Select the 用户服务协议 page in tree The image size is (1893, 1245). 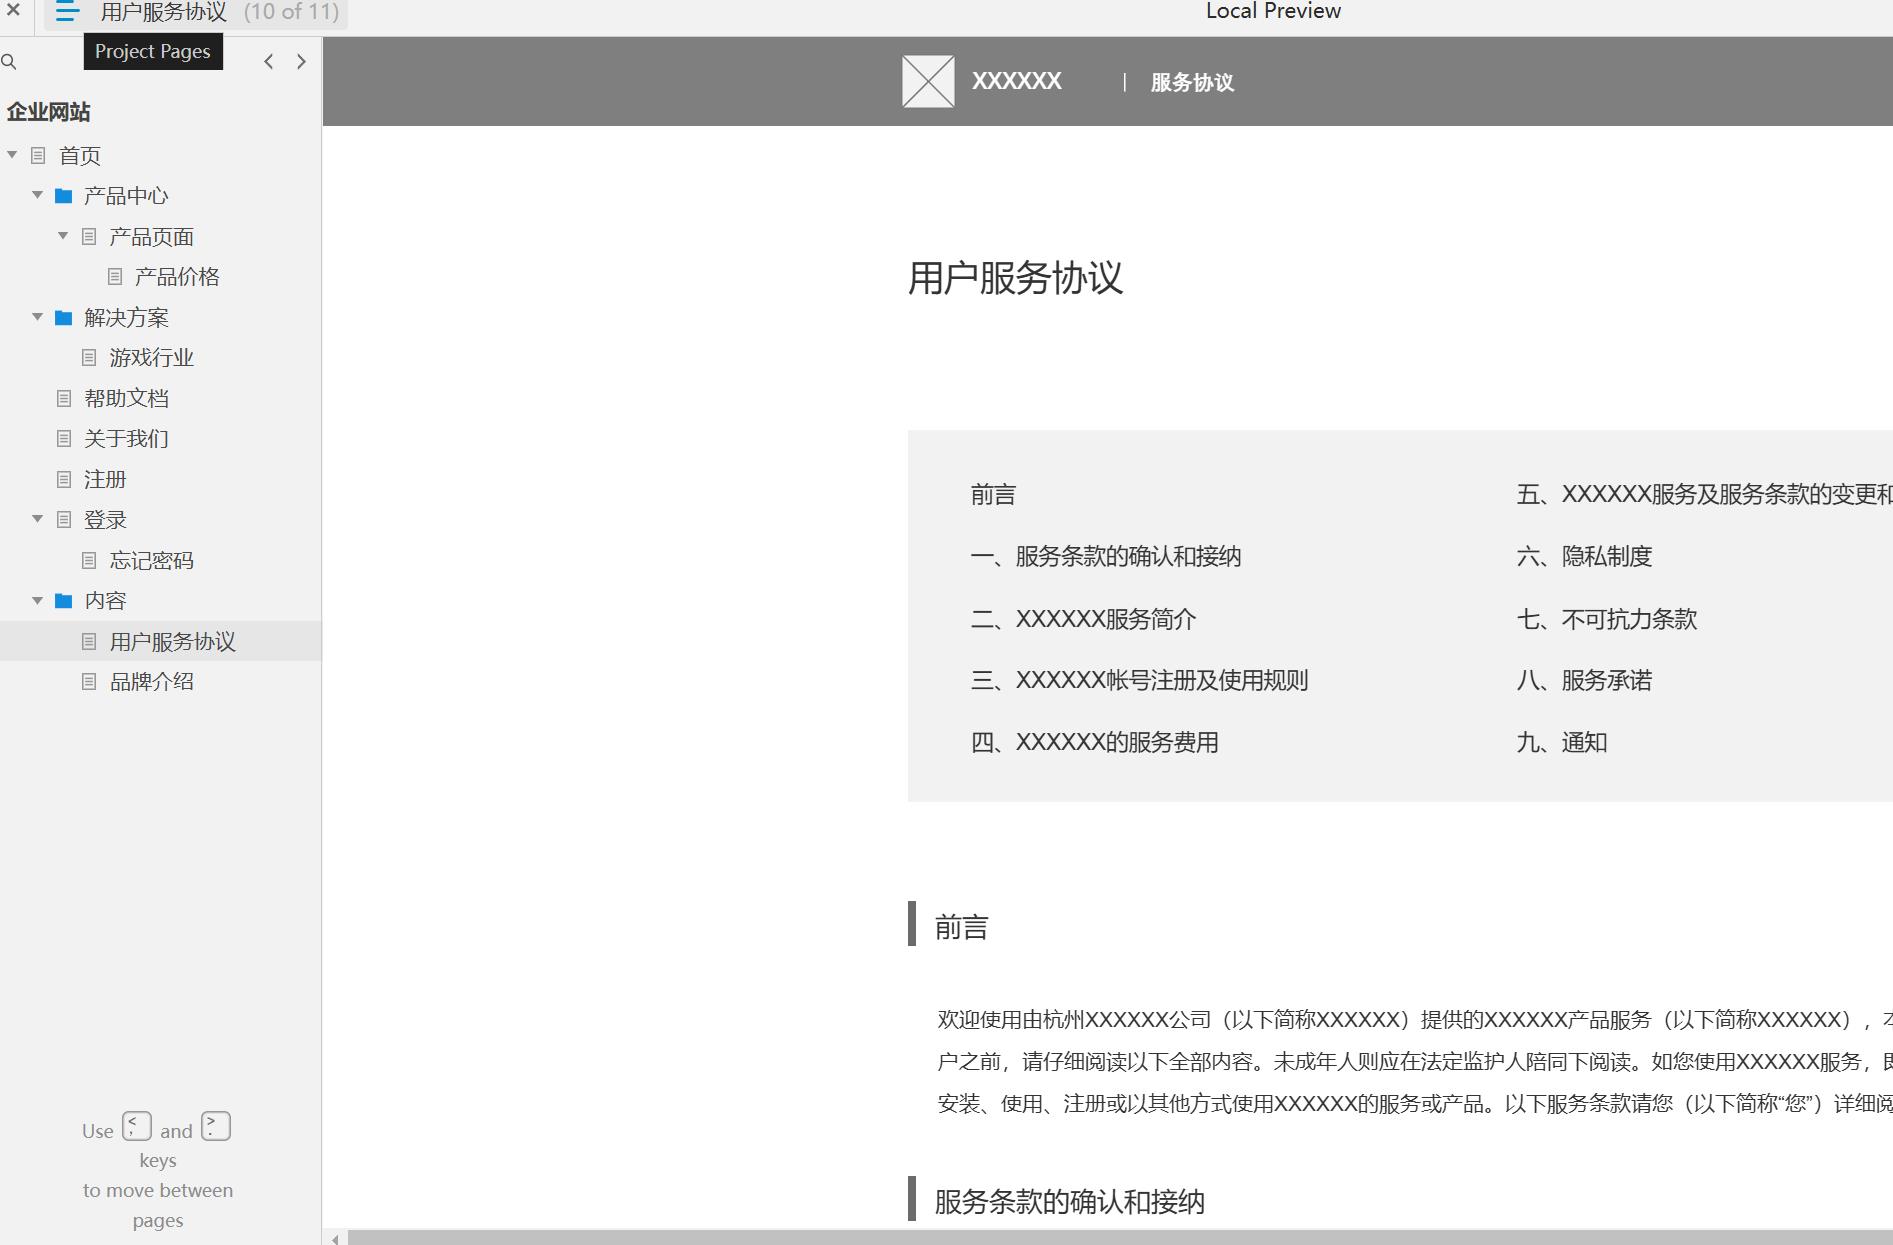point(172,642)
